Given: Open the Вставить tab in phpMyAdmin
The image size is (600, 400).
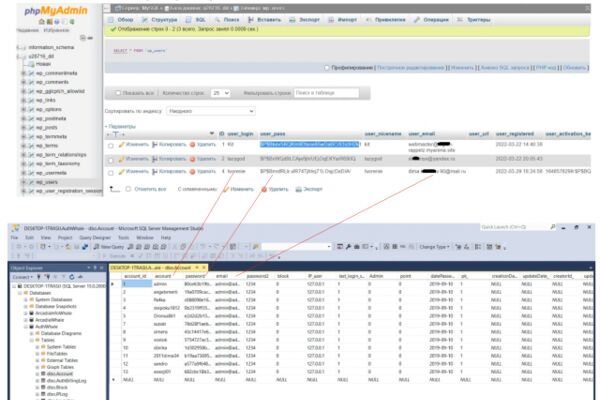Looking at the screenshot, I should pos(264,20).
